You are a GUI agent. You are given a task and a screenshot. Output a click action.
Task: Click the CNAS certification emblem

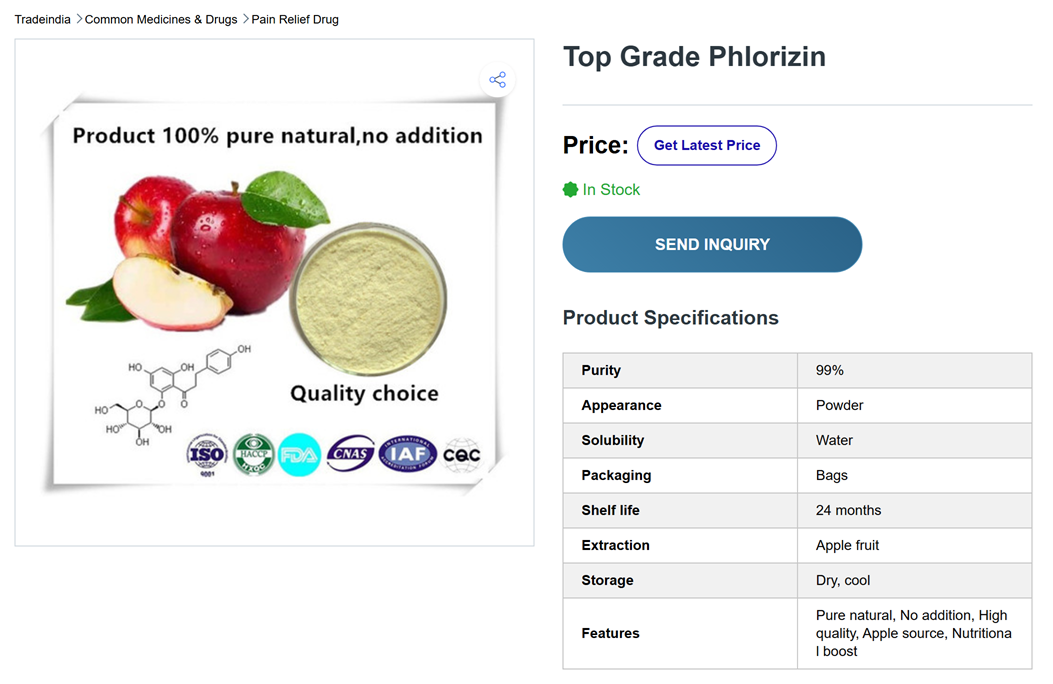coord(350,454)
